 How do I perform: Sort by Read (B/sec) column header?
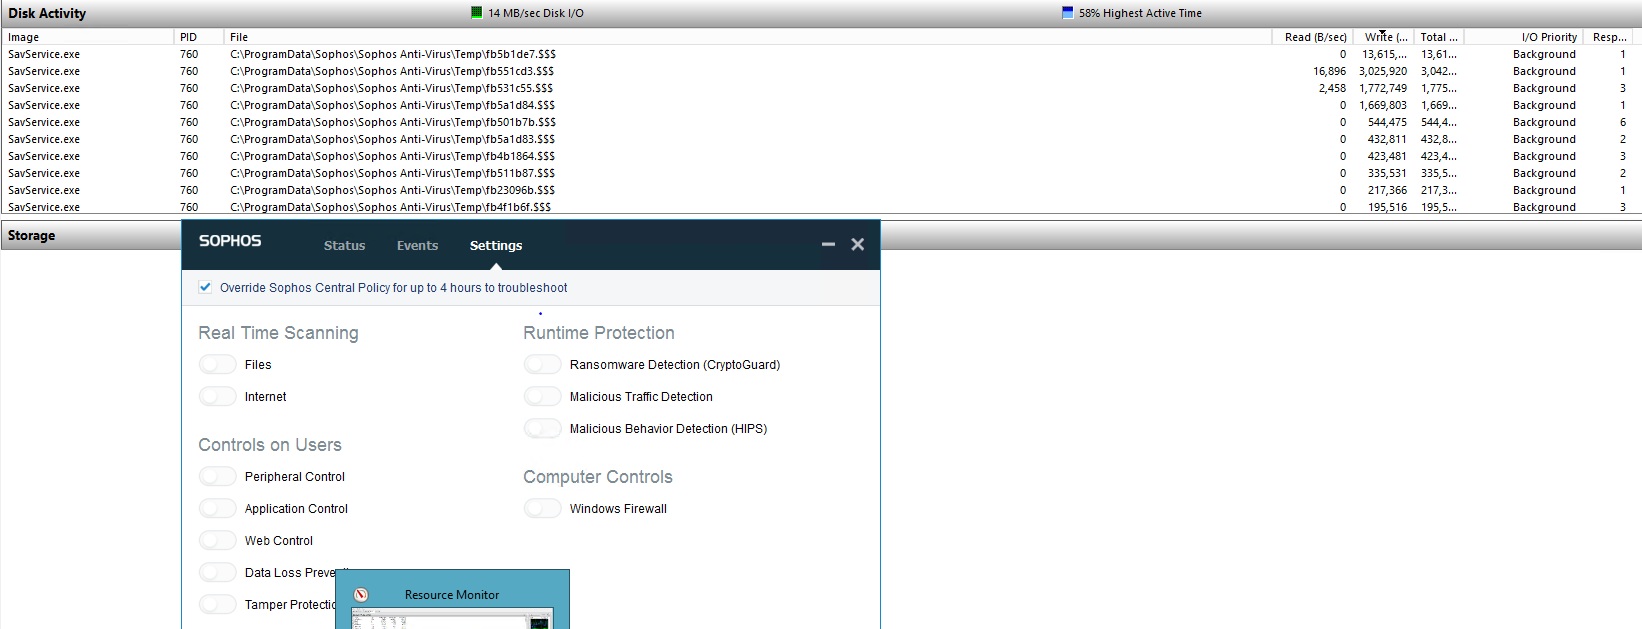pyautogui.click(x=1313, y=37)
